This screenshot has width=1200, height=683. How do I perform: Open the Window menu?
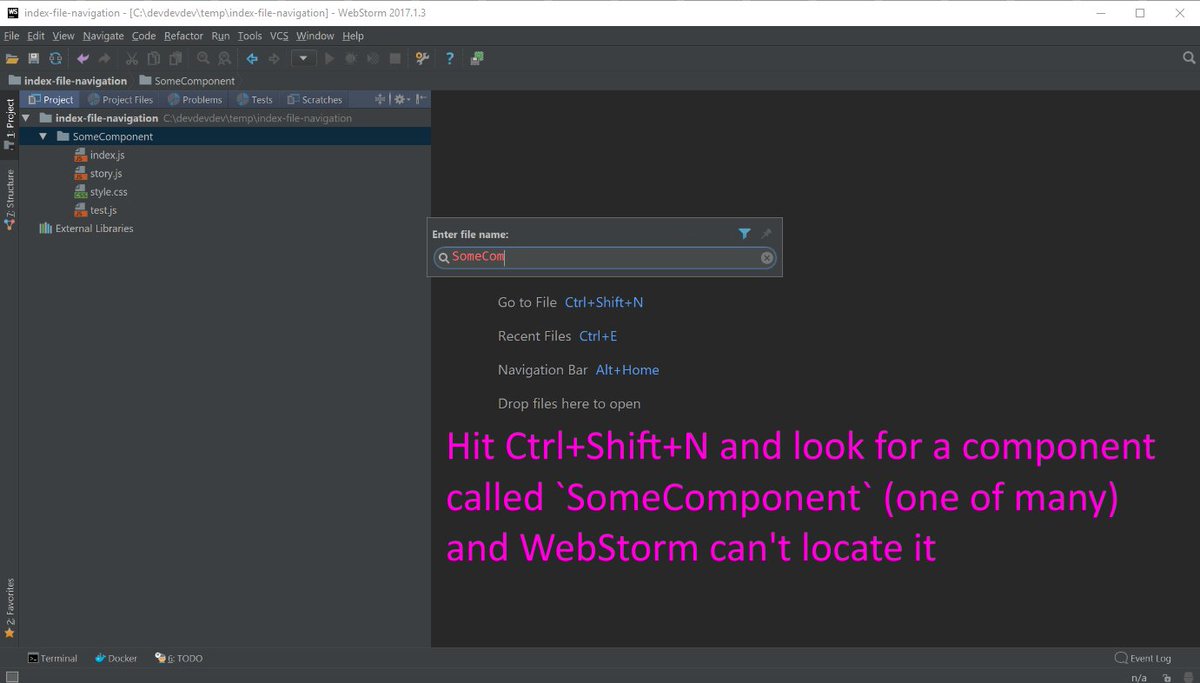pyautogui.click(x=315, y=36)
